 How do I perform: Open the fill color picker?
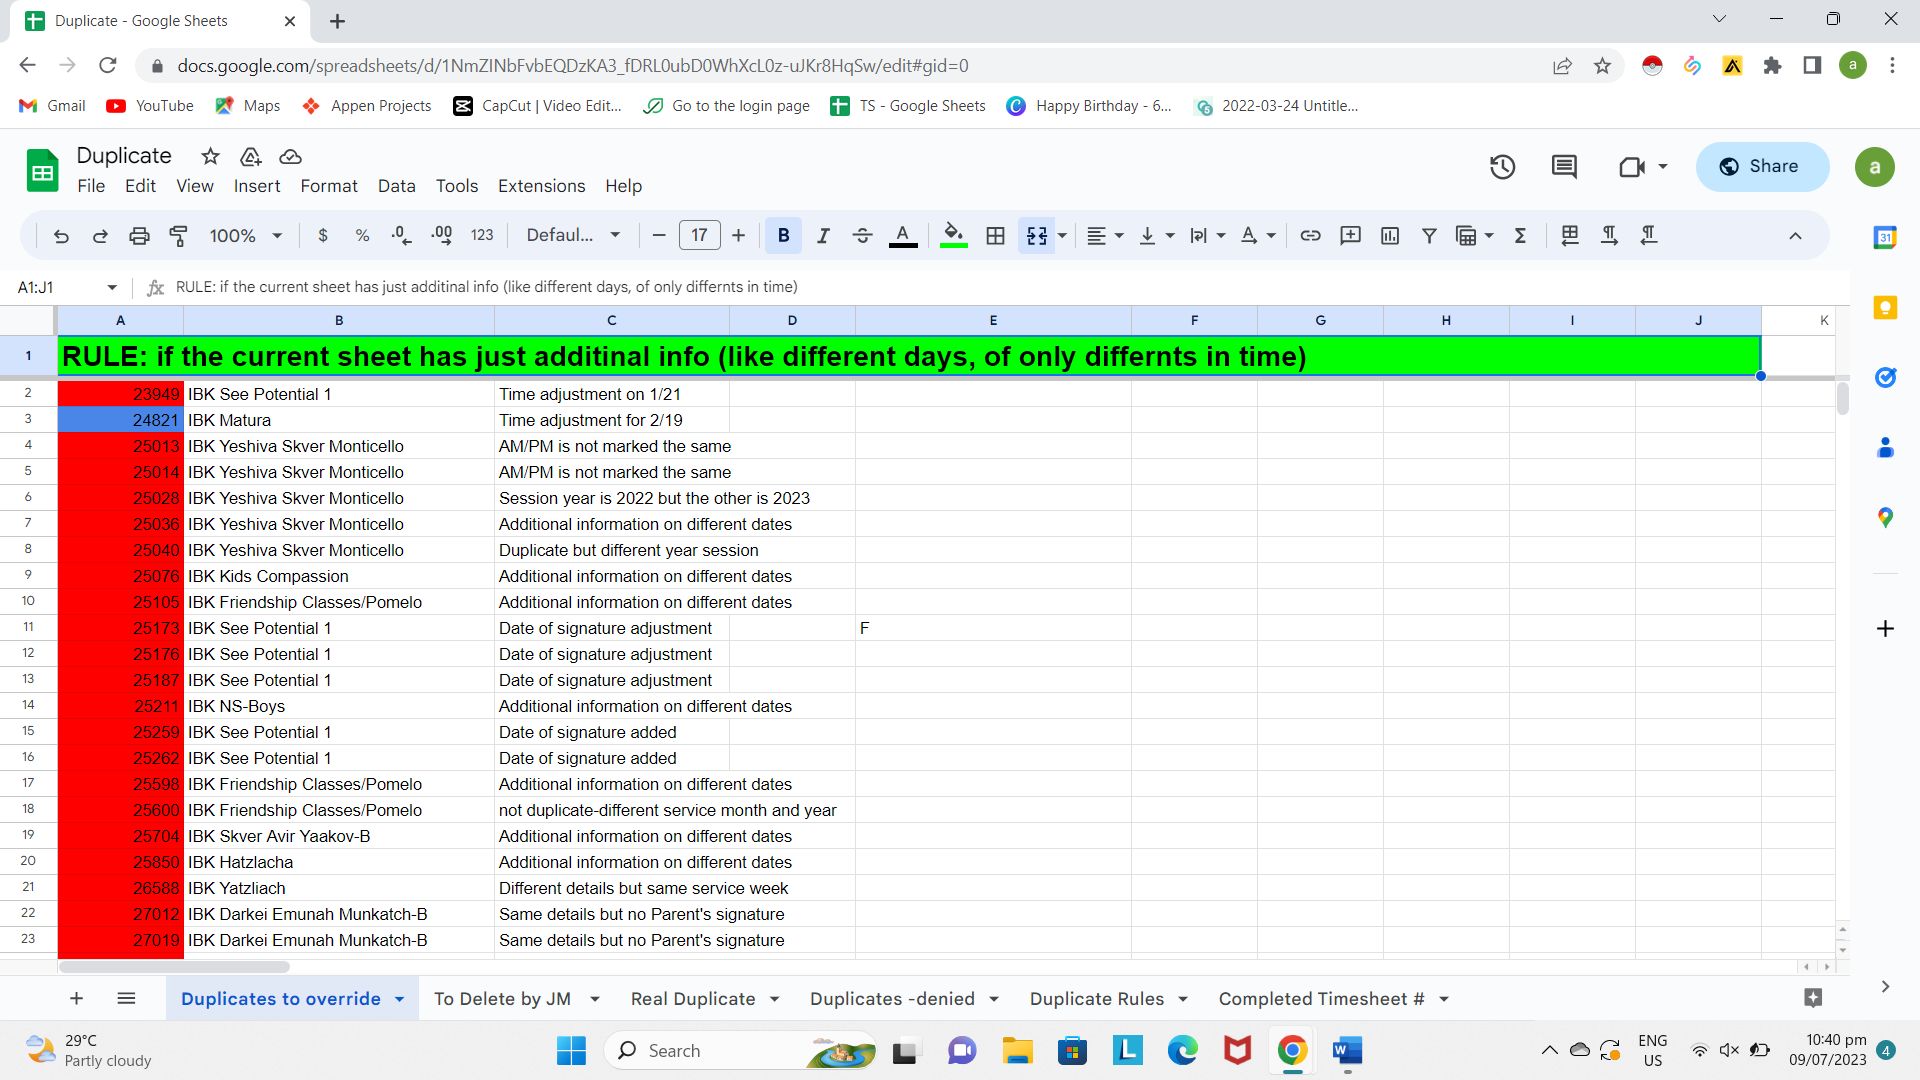954,236
